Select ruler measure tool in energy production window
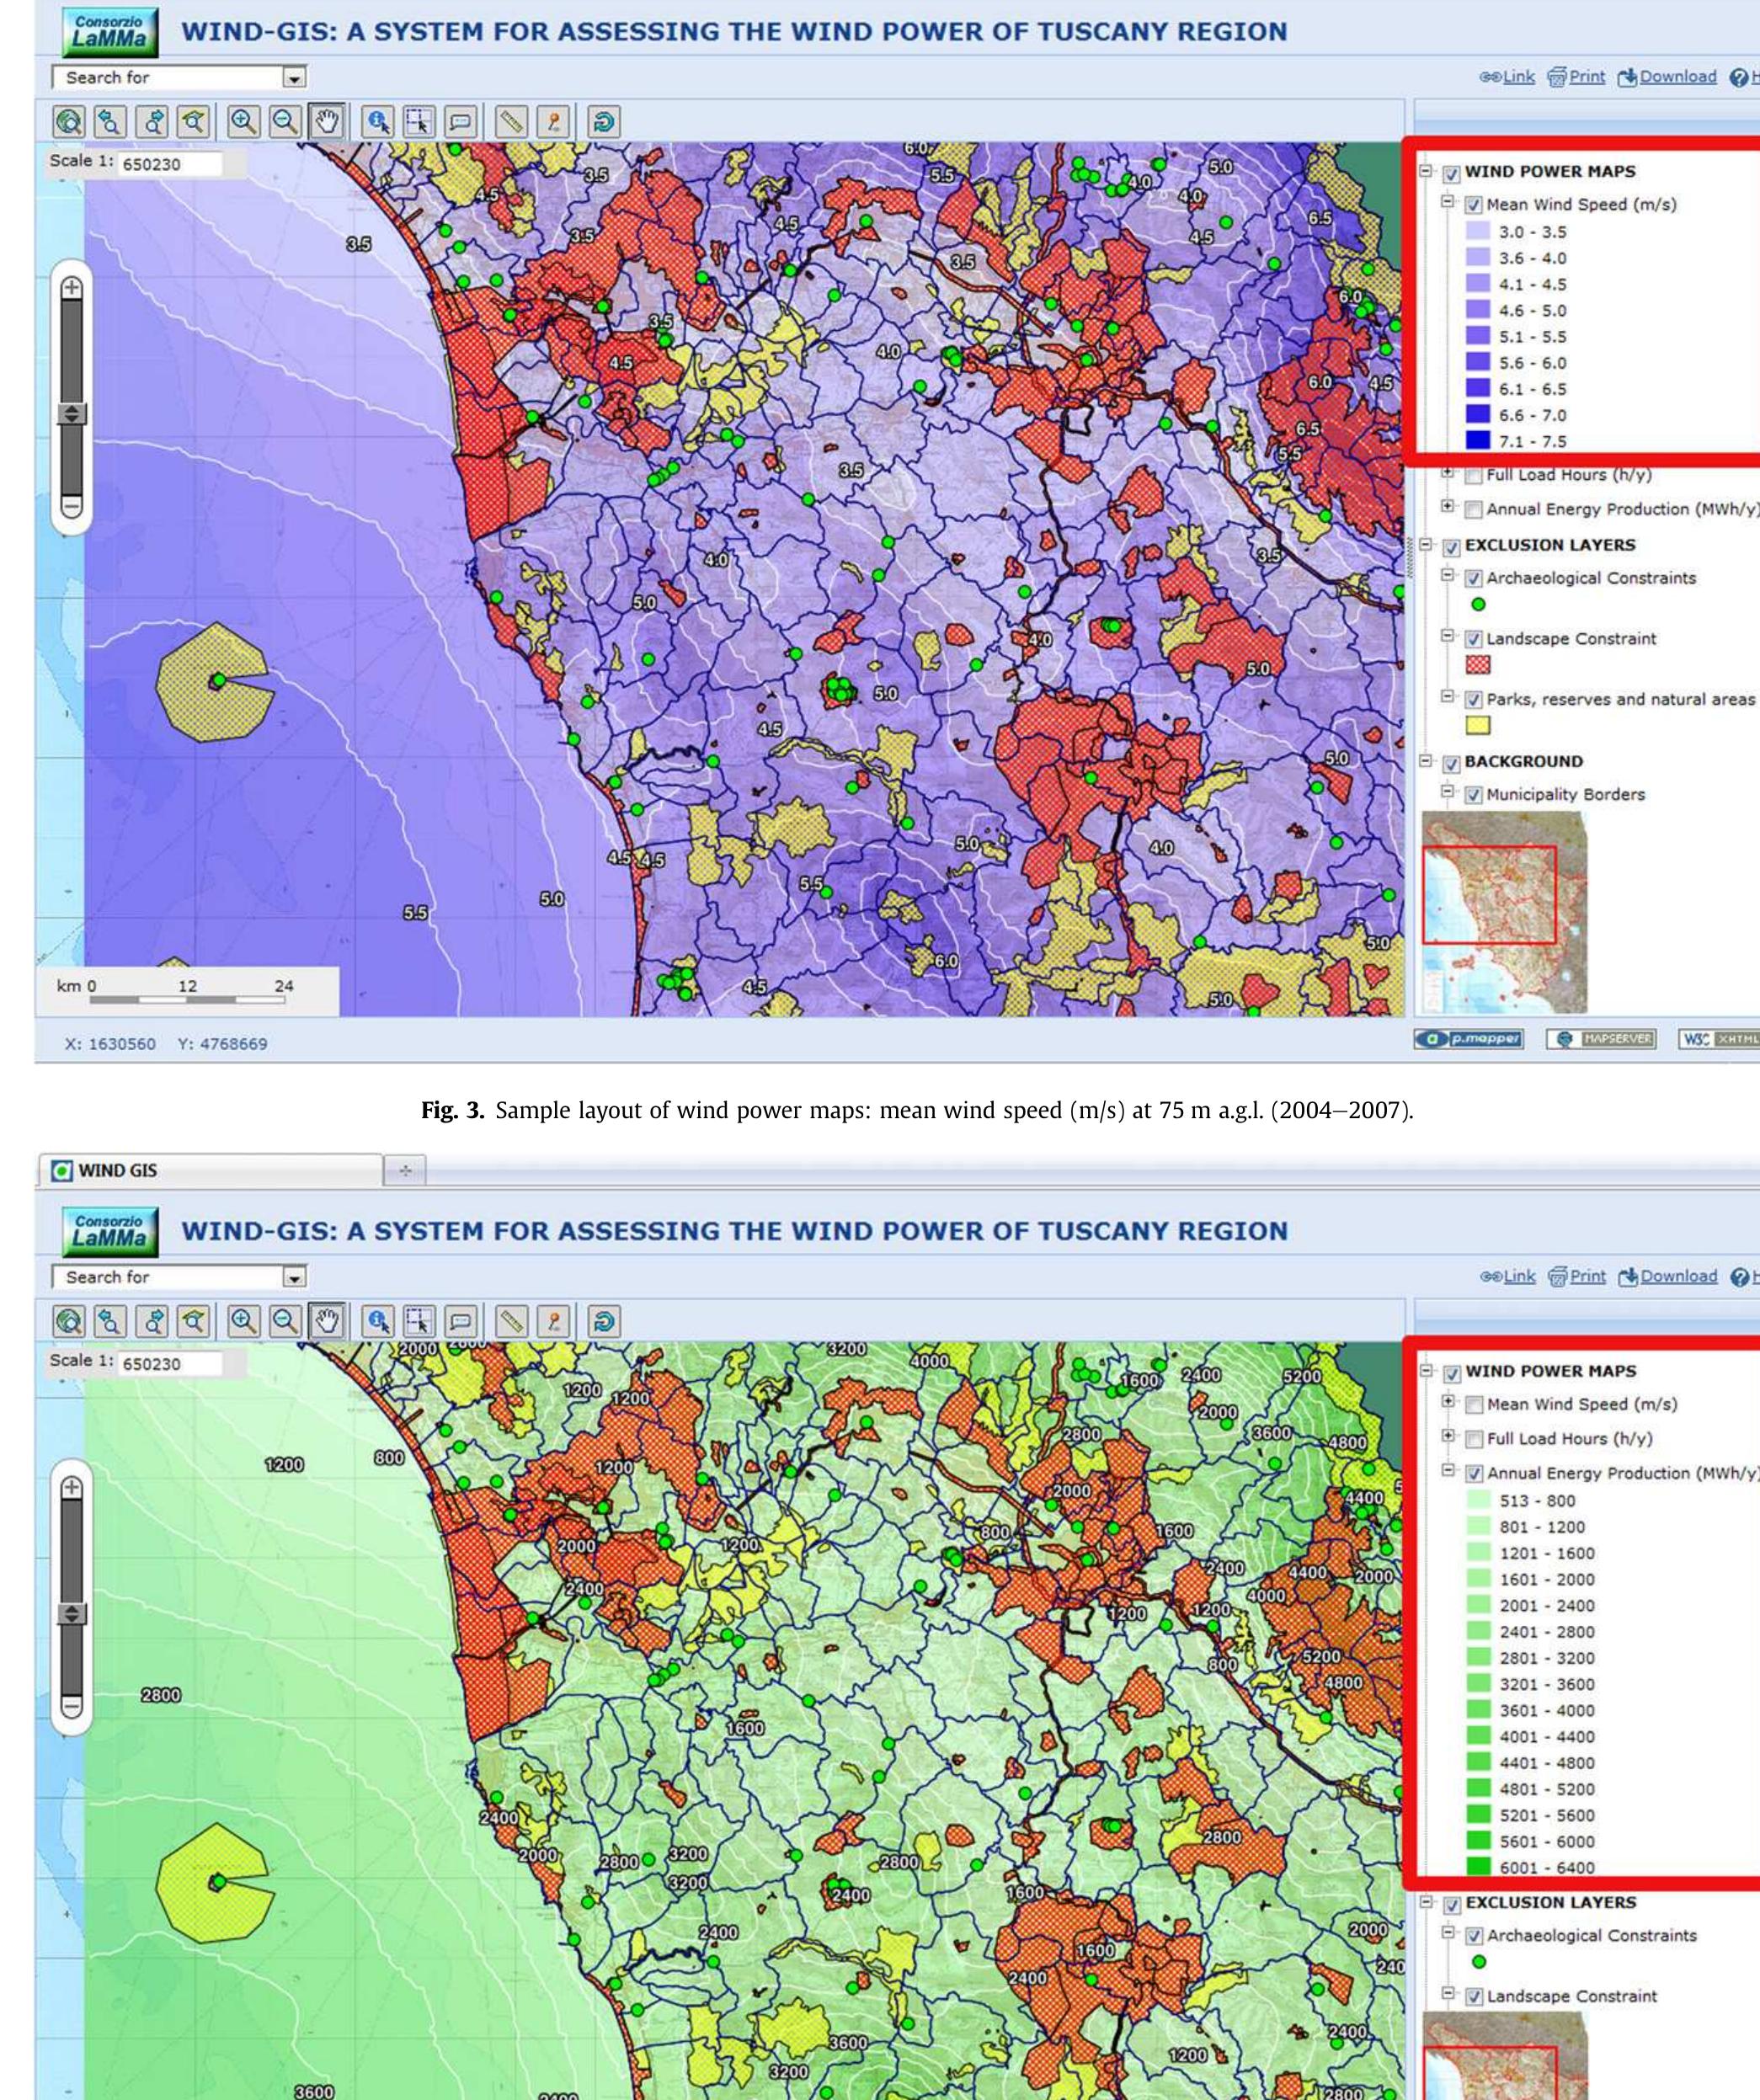Screen dimensions: 1760x2100 tap(512, 1322)
